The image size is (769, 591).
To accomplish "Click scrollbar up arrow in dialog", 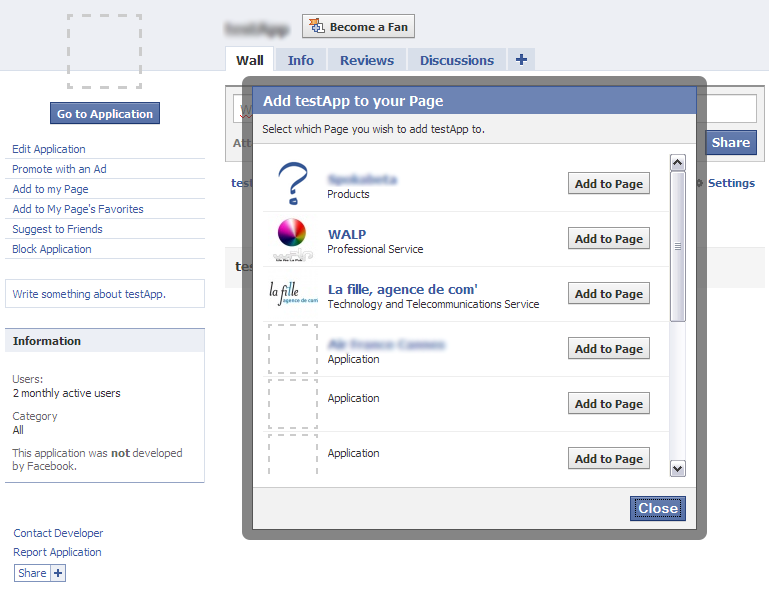I will pyautogui.click(x=678, y=162).
